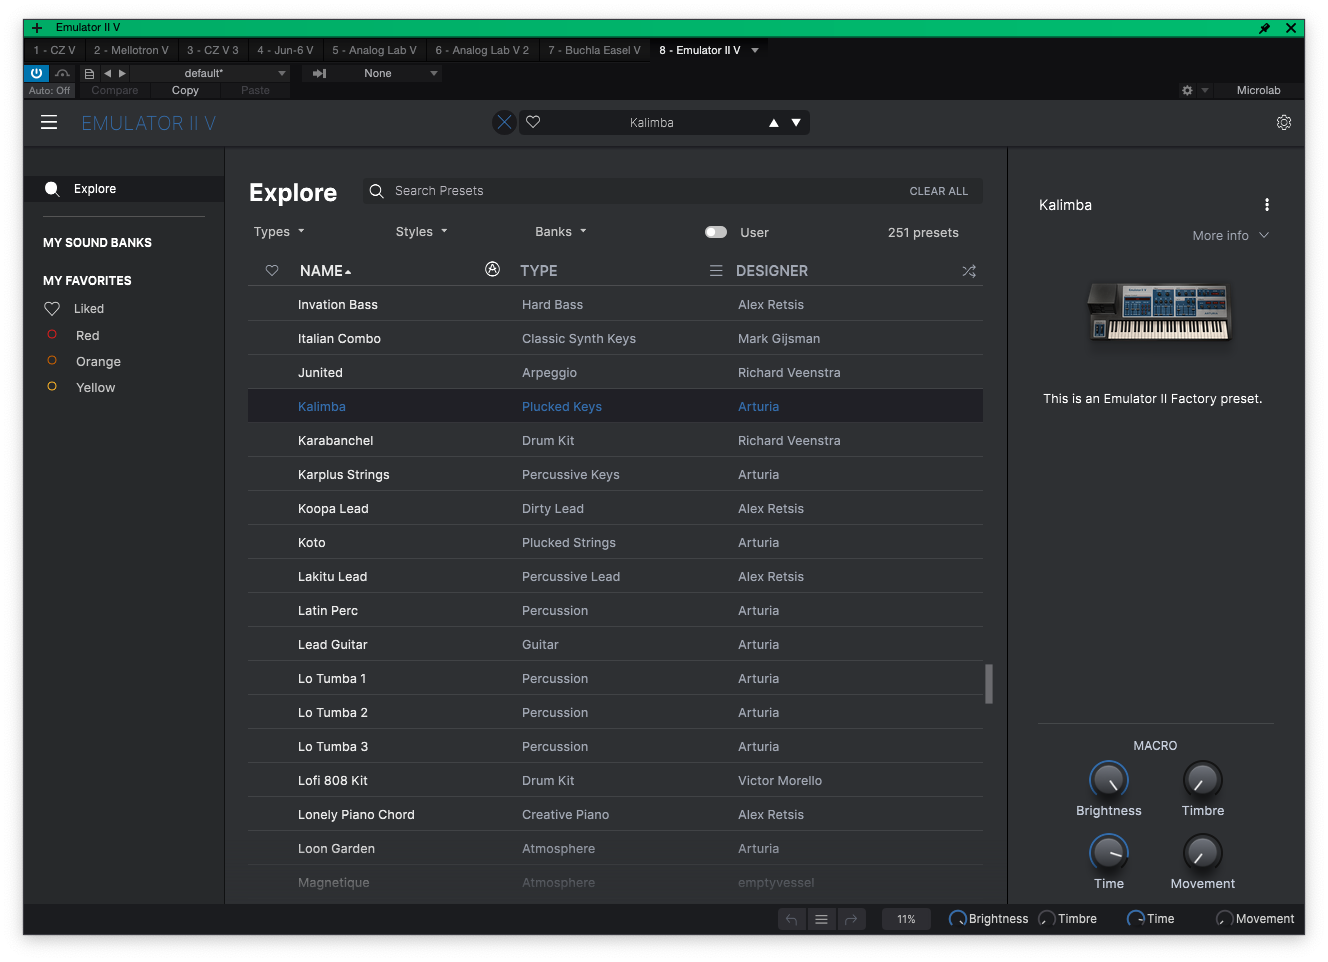This screenshot has height=962, width=1328.
Task: Open the Types filter dropdown
Action: click(x=279, y=232)
